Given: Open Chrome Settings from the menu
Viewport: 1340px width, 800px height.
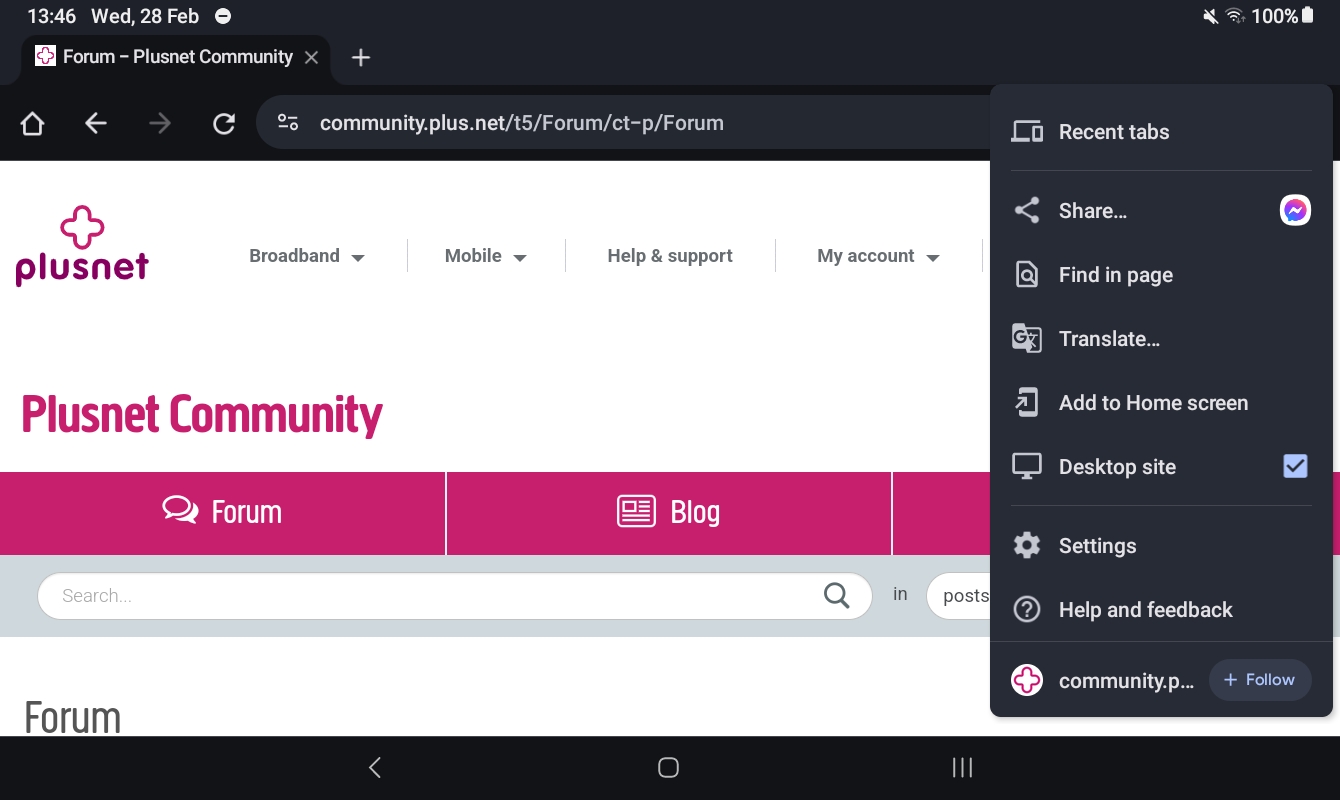Looking at the screenshot, I should (x=1097, y=545).
